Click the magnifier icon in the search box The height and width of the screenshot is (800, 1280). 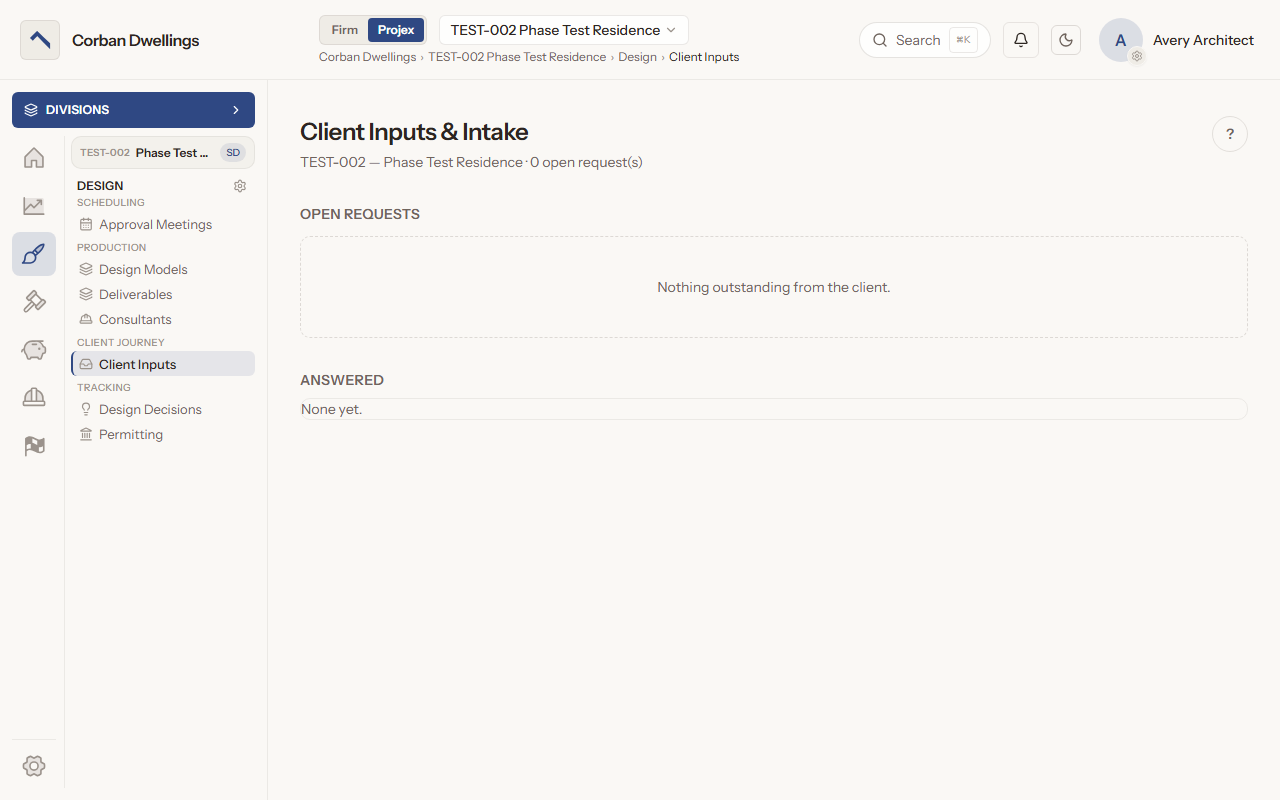tap(880, 40)
